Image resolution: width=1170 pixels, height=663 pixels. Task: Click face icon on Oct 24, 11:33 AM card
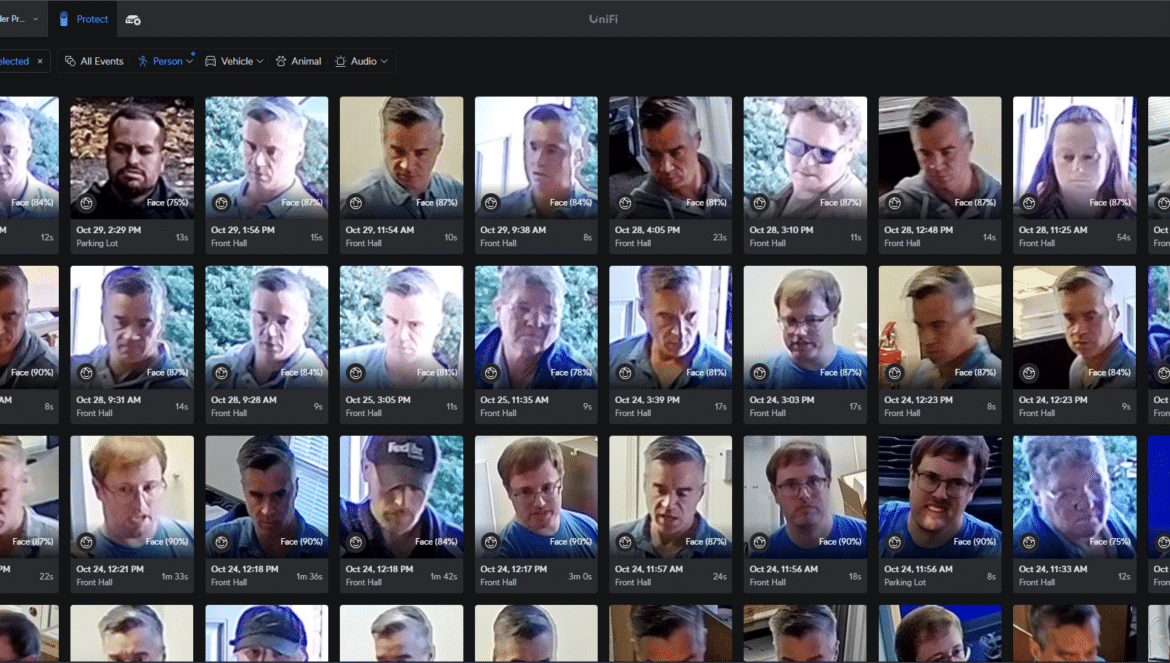[1029, 542]
